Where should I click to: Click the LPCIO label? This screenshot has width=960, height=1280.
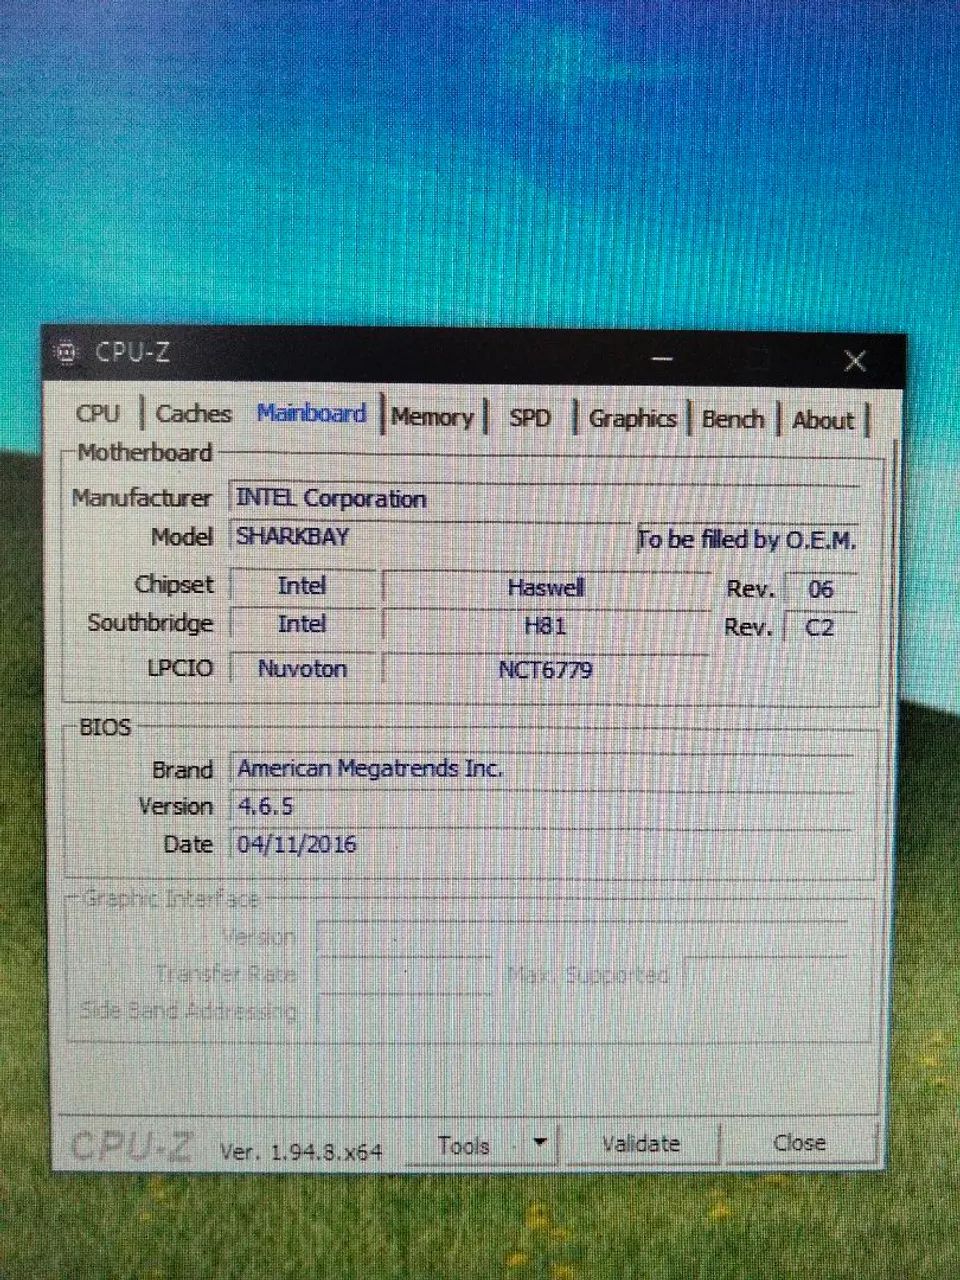click(180, 668)
